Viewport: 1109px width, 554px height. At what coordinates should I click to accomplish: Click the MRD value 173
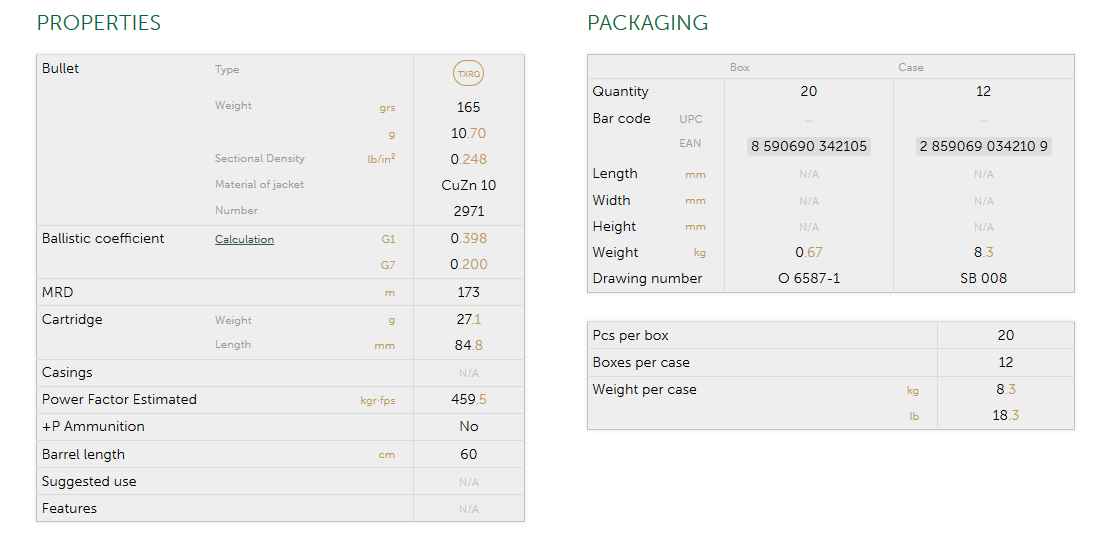click(468, 292)
